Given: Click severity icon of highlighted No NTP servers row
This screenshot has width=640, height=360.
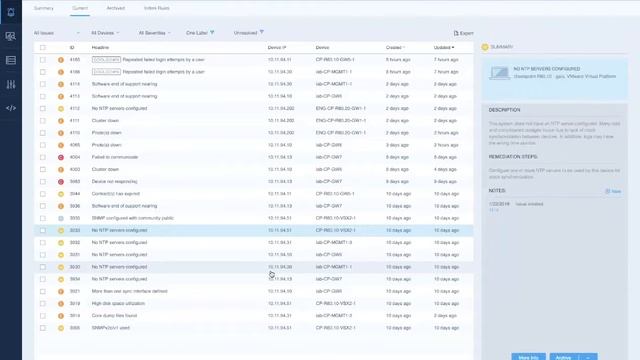Looking at the screenshot, I should tap(61, 231).
